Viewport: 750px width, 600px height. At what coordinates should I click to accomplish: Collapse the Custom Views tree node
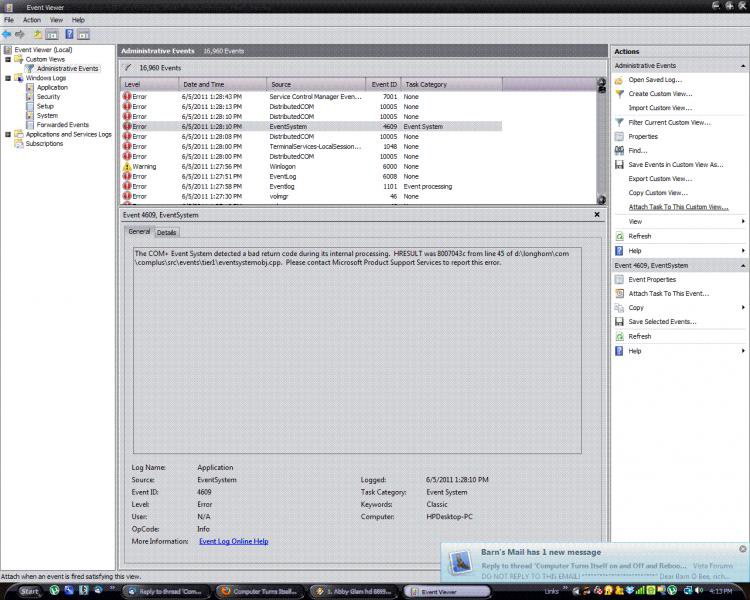point(8,59)
